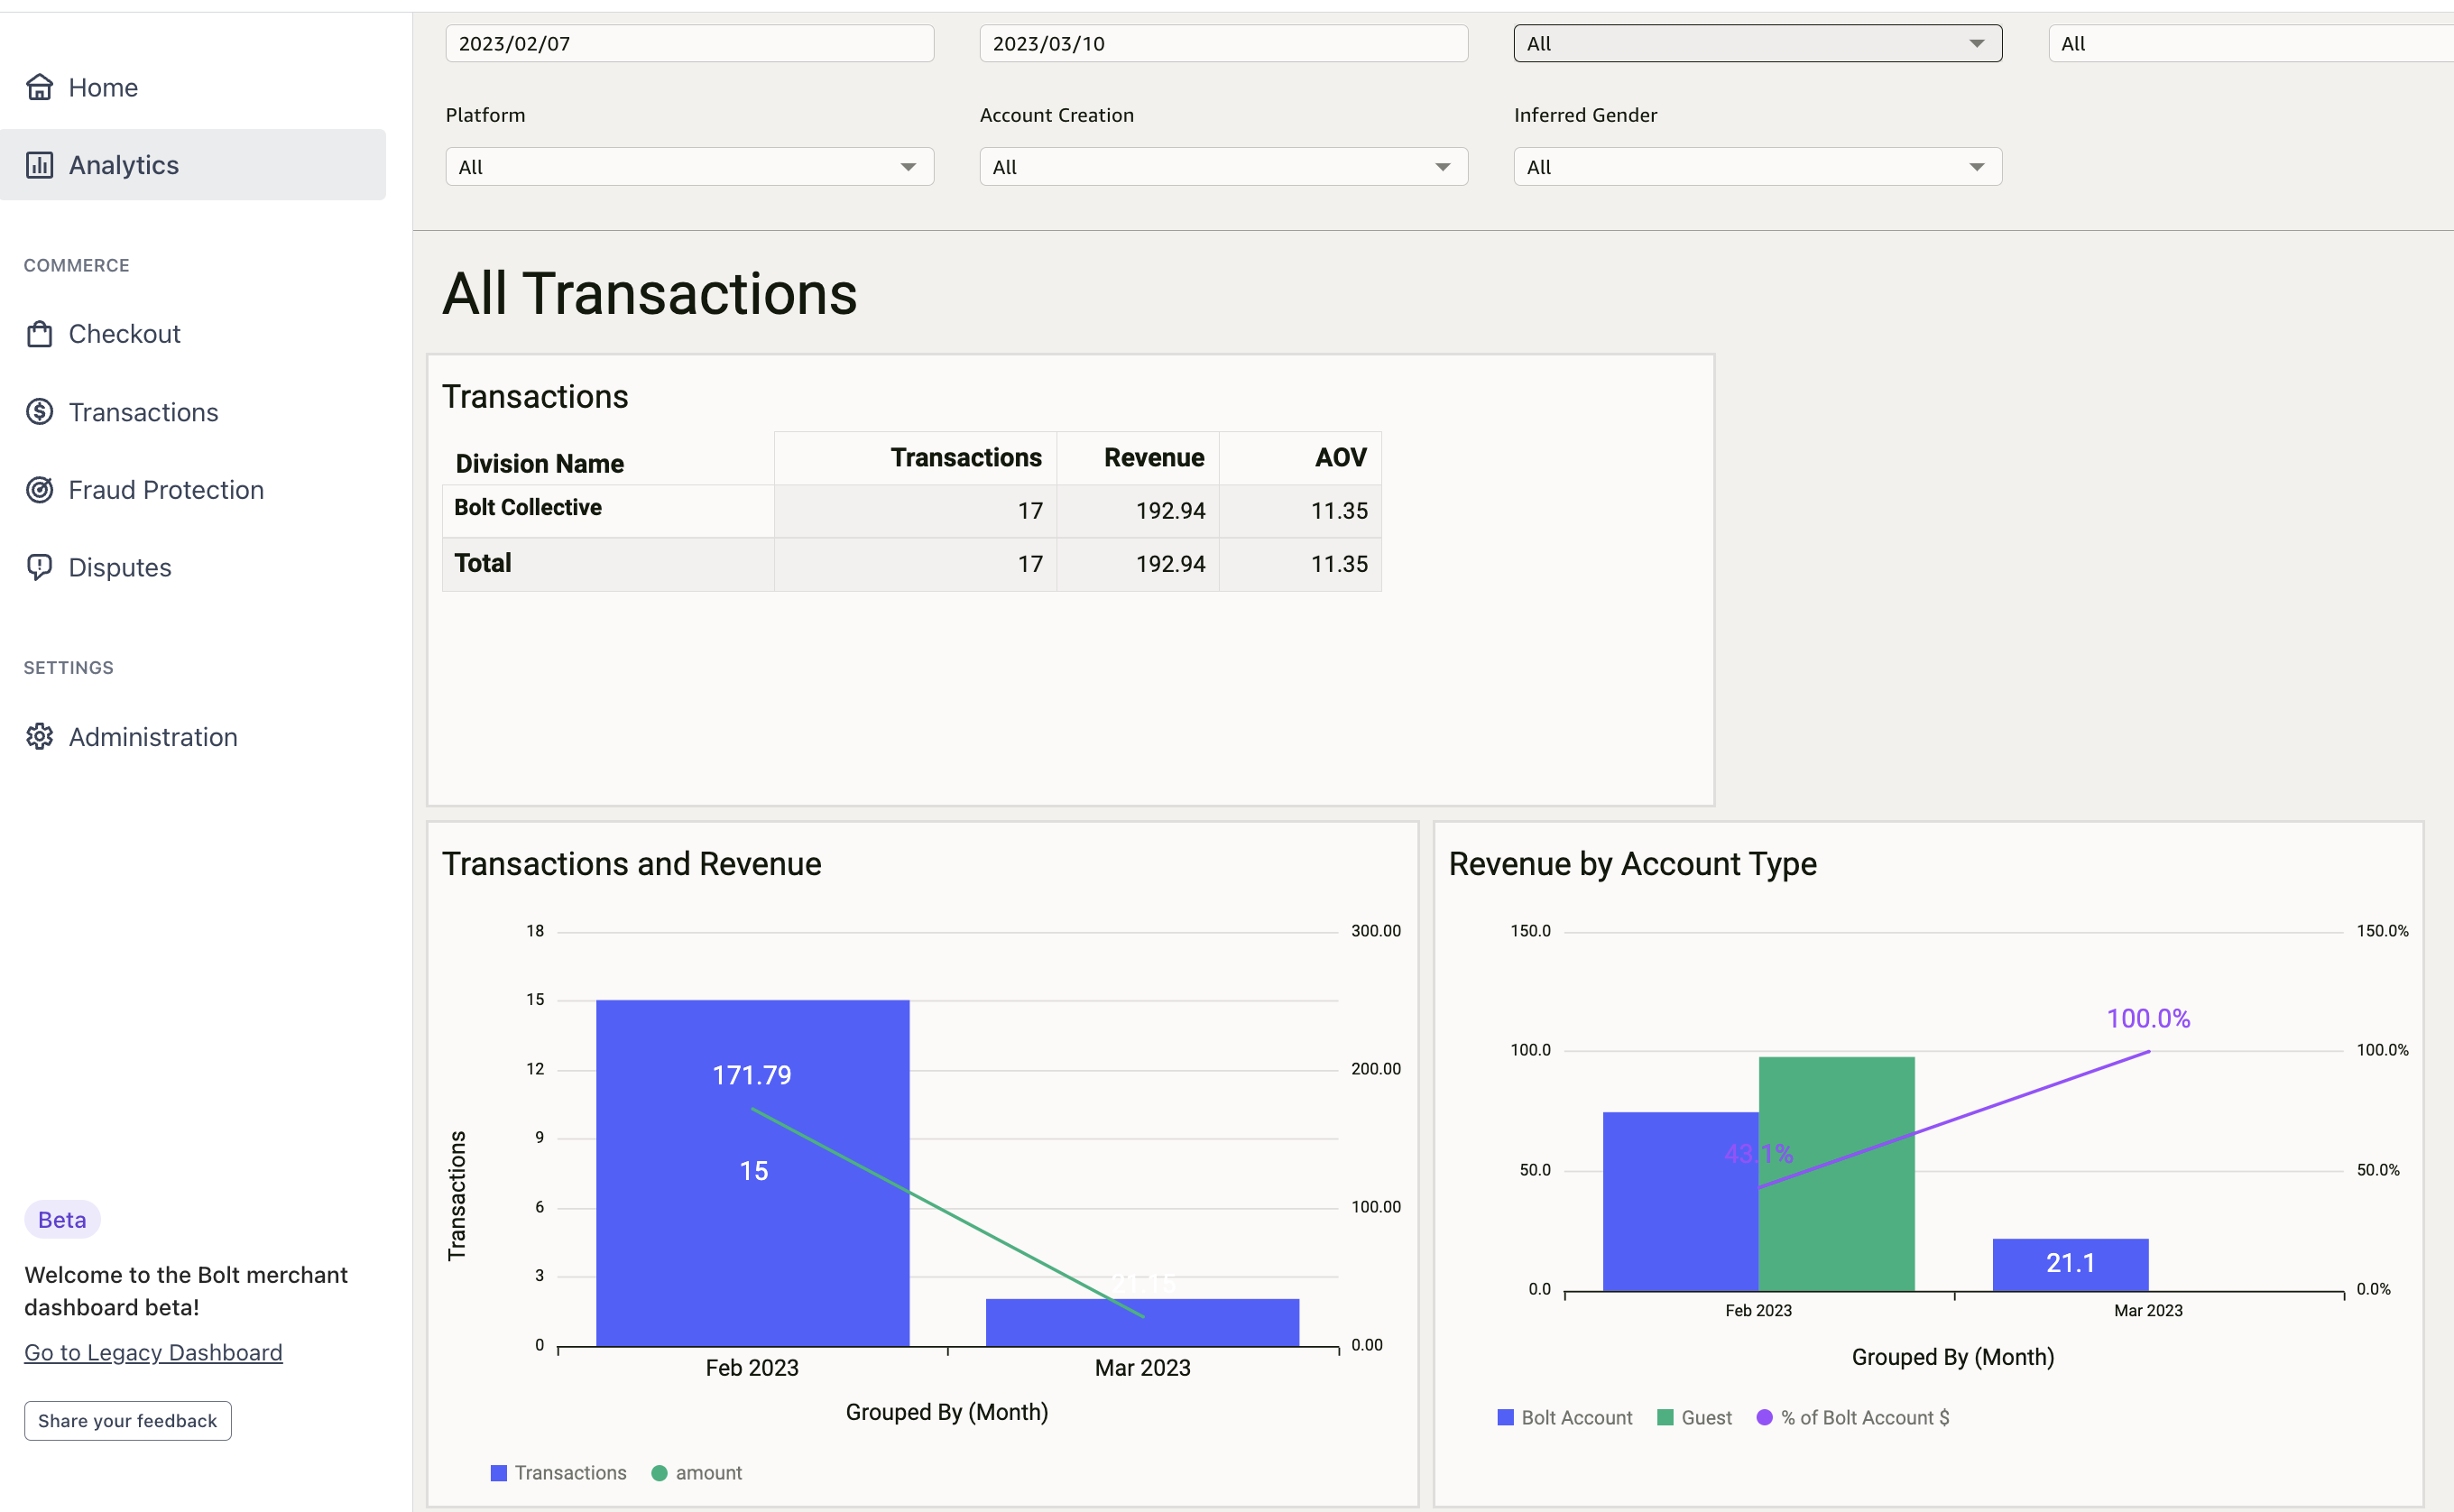2454x1512 pixels.
Task: Toggle Transactions legend blue swatch
Action: click(499, 1473)
